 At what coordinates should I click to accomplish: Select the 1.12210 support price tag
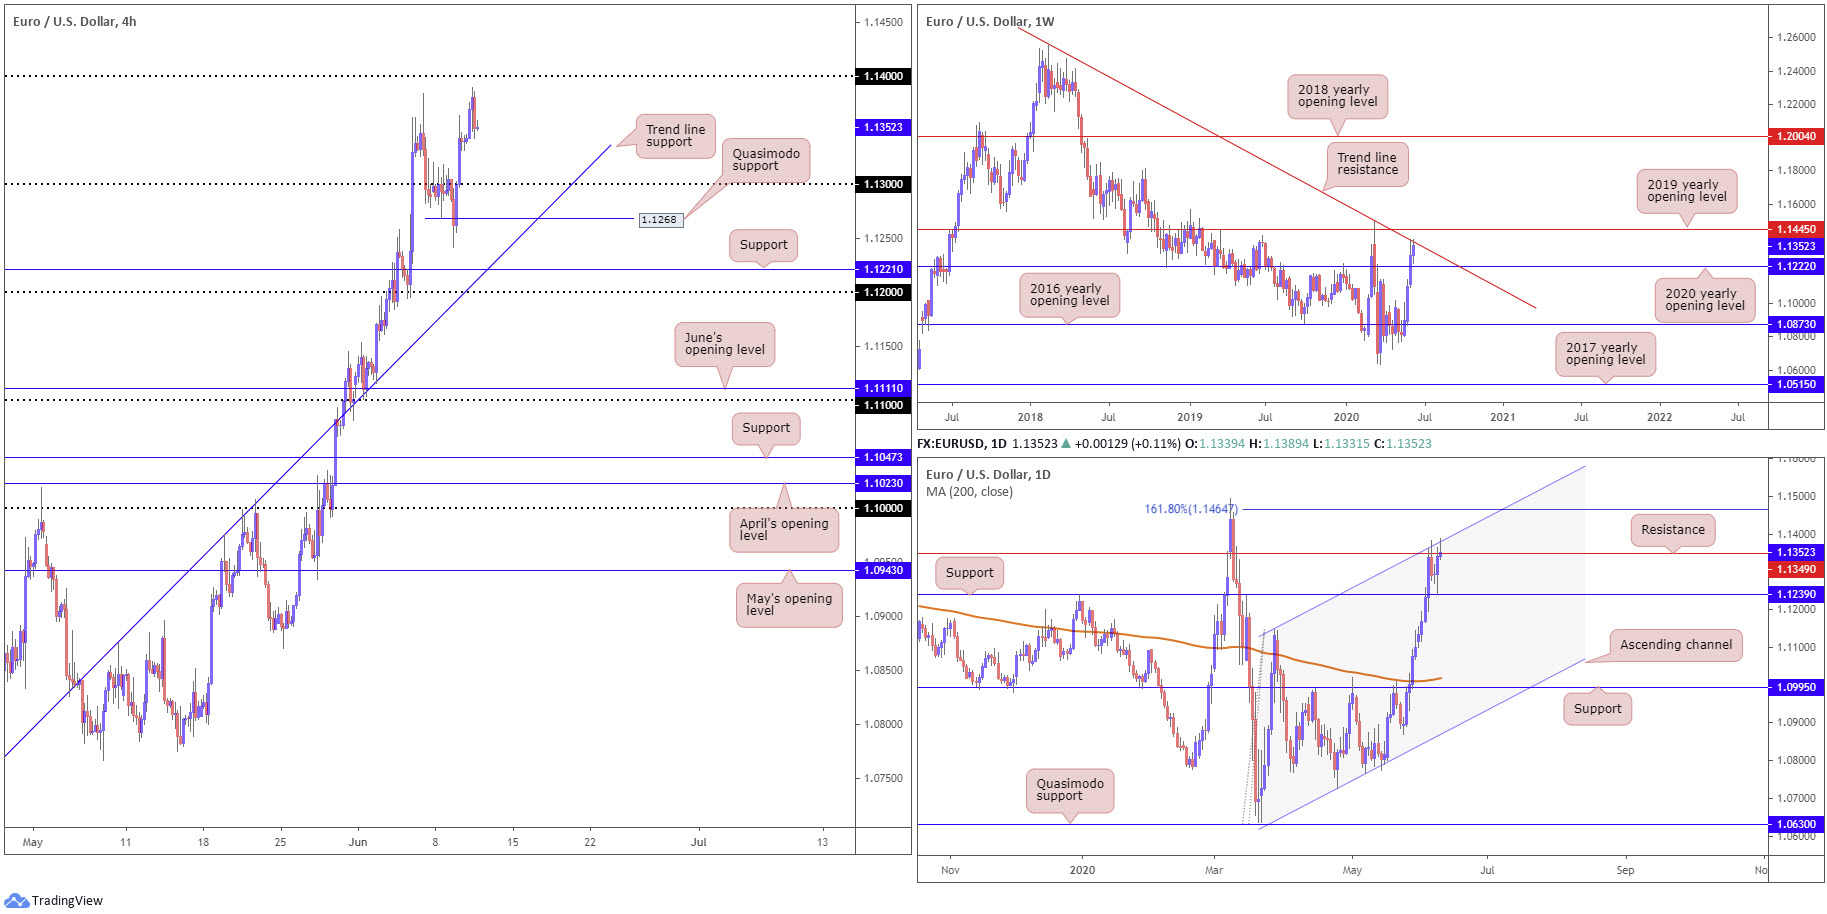pos(883,269)
